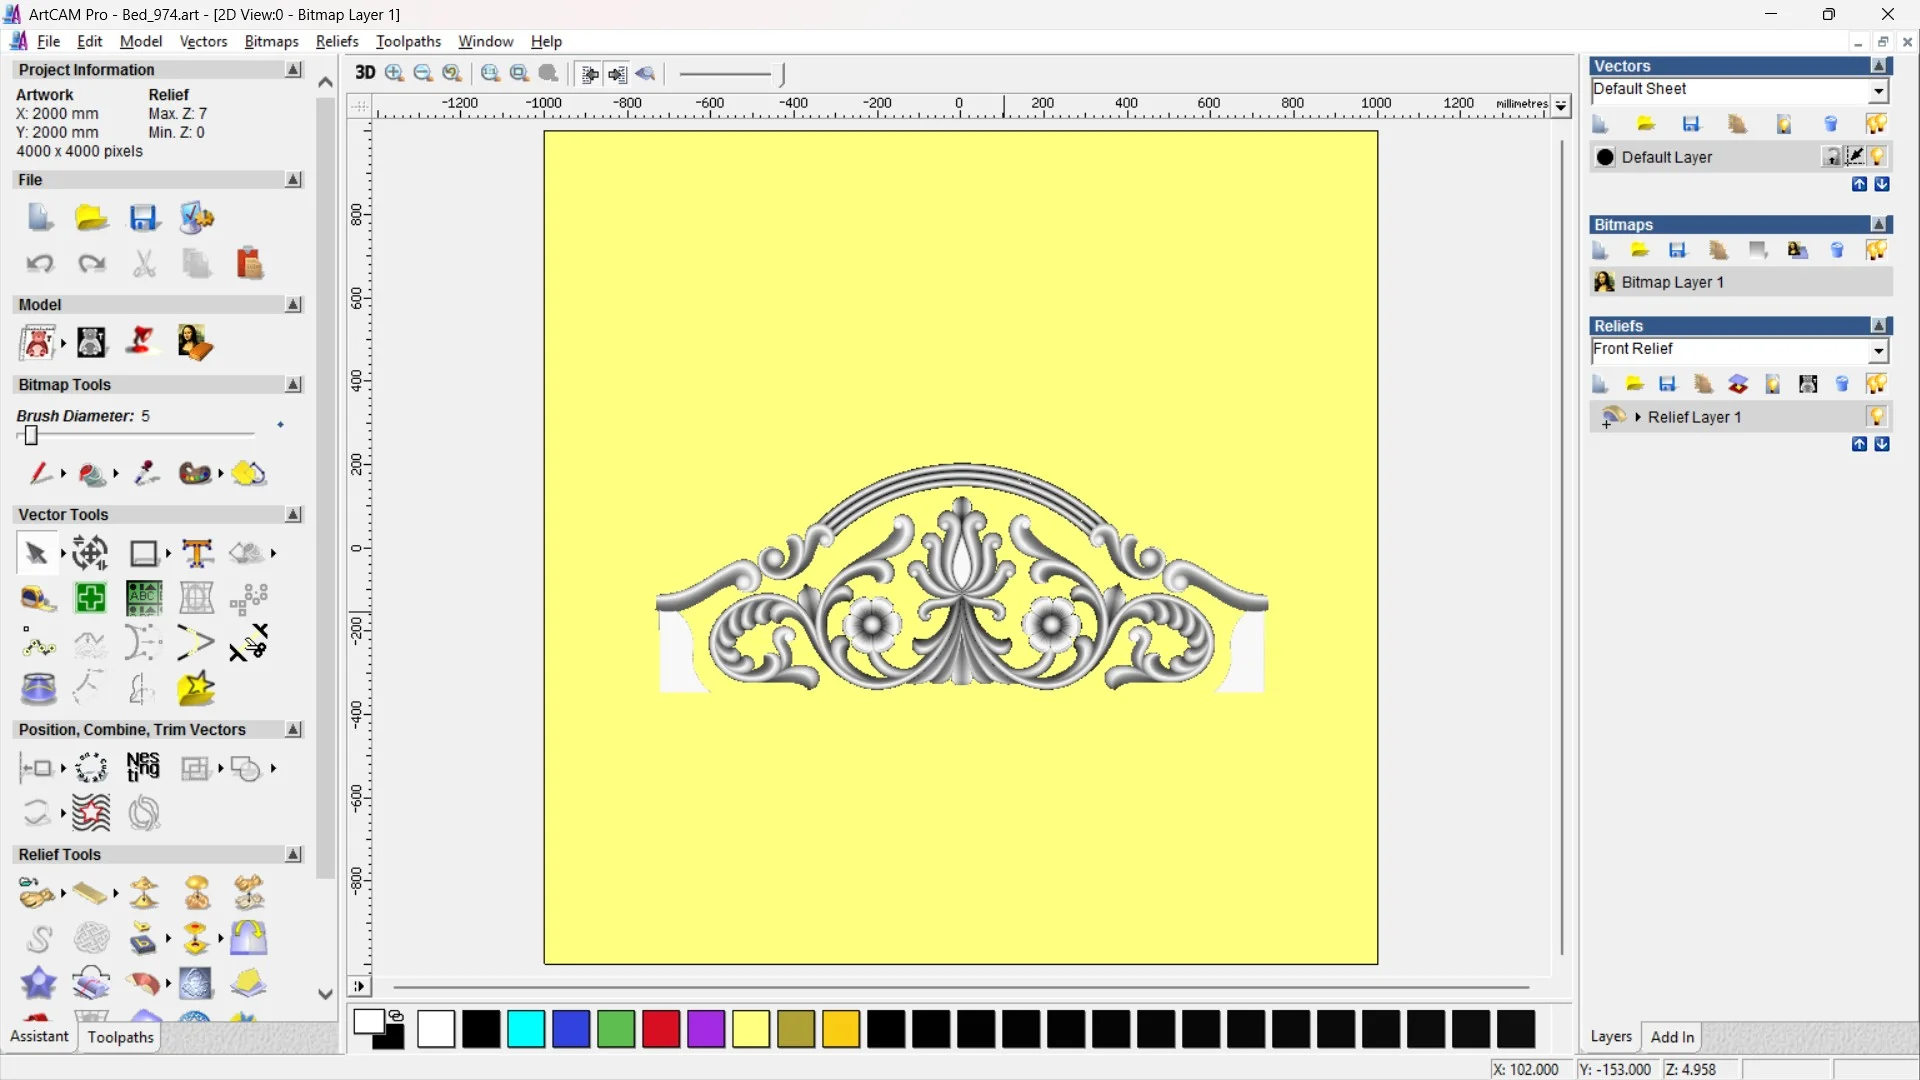Select the Node Editing tool
The image size is (1920, 1080).
[x=38, y=644]
